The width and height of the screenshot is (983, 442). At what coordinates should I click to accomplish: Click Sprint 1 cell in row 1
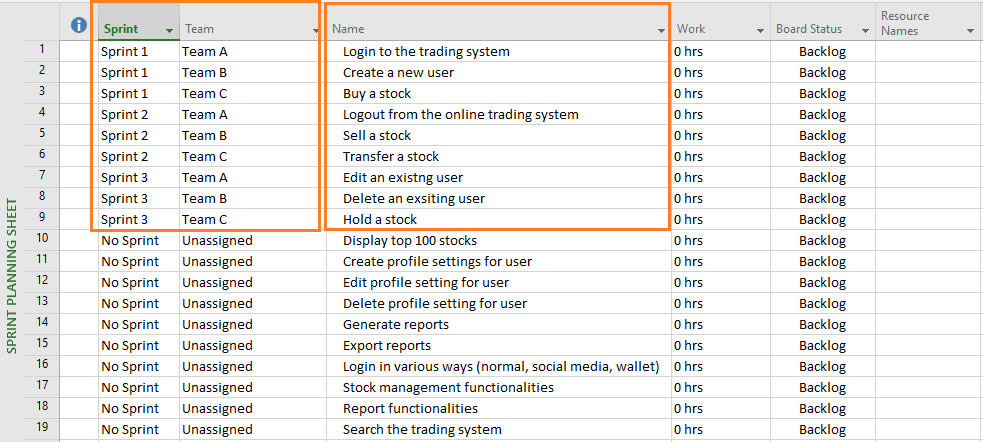(139, 51)
